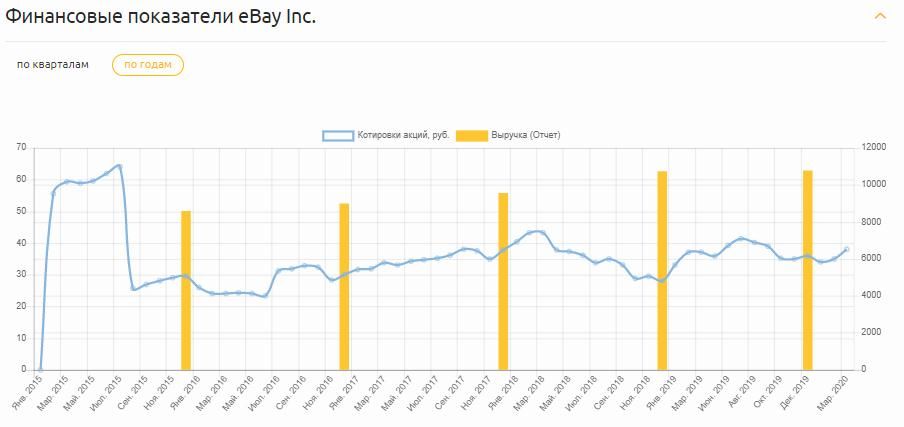The width and height of the screenshot is (904, 427).
Task: Click the blue «Котировки акций» legend swatch
Action: [337, 135]
